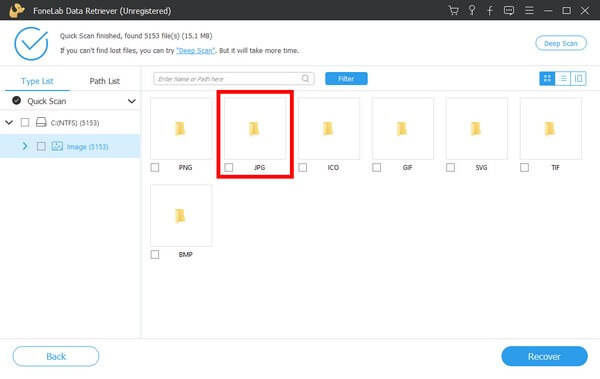Check the C:(NTFS) drive checkbox
The height and width of the screenshot is (379, 600).
[25, 122]
